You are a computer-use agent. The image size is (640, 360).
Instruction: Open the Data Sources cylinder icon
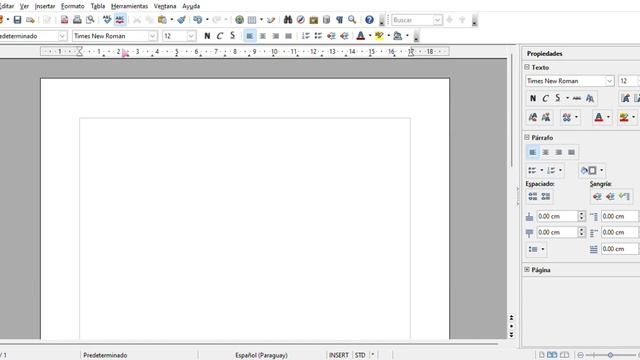coord(327,20)
